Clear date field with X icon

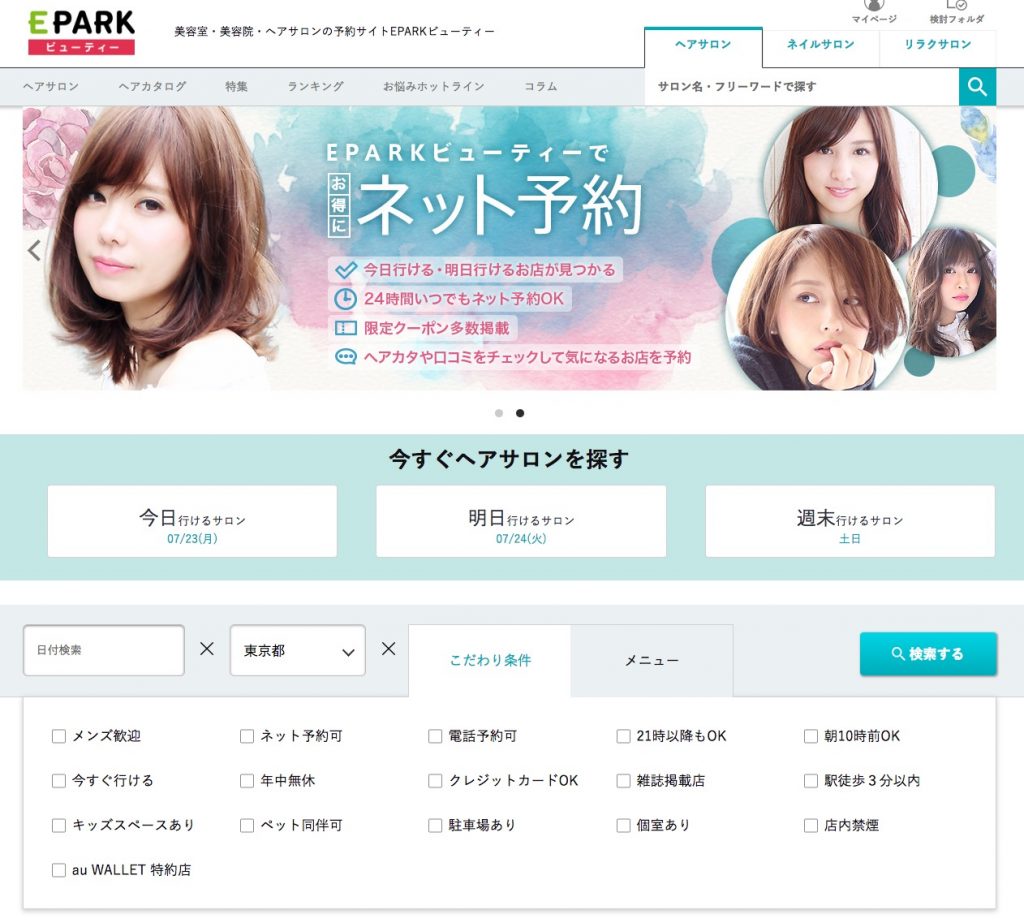(x=207, y=649)
